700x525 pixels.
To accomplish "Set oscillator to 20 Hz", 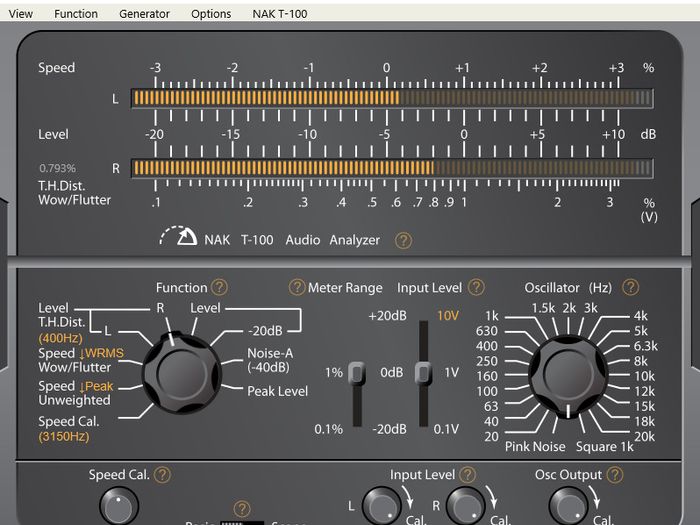I will coord(491,437).
